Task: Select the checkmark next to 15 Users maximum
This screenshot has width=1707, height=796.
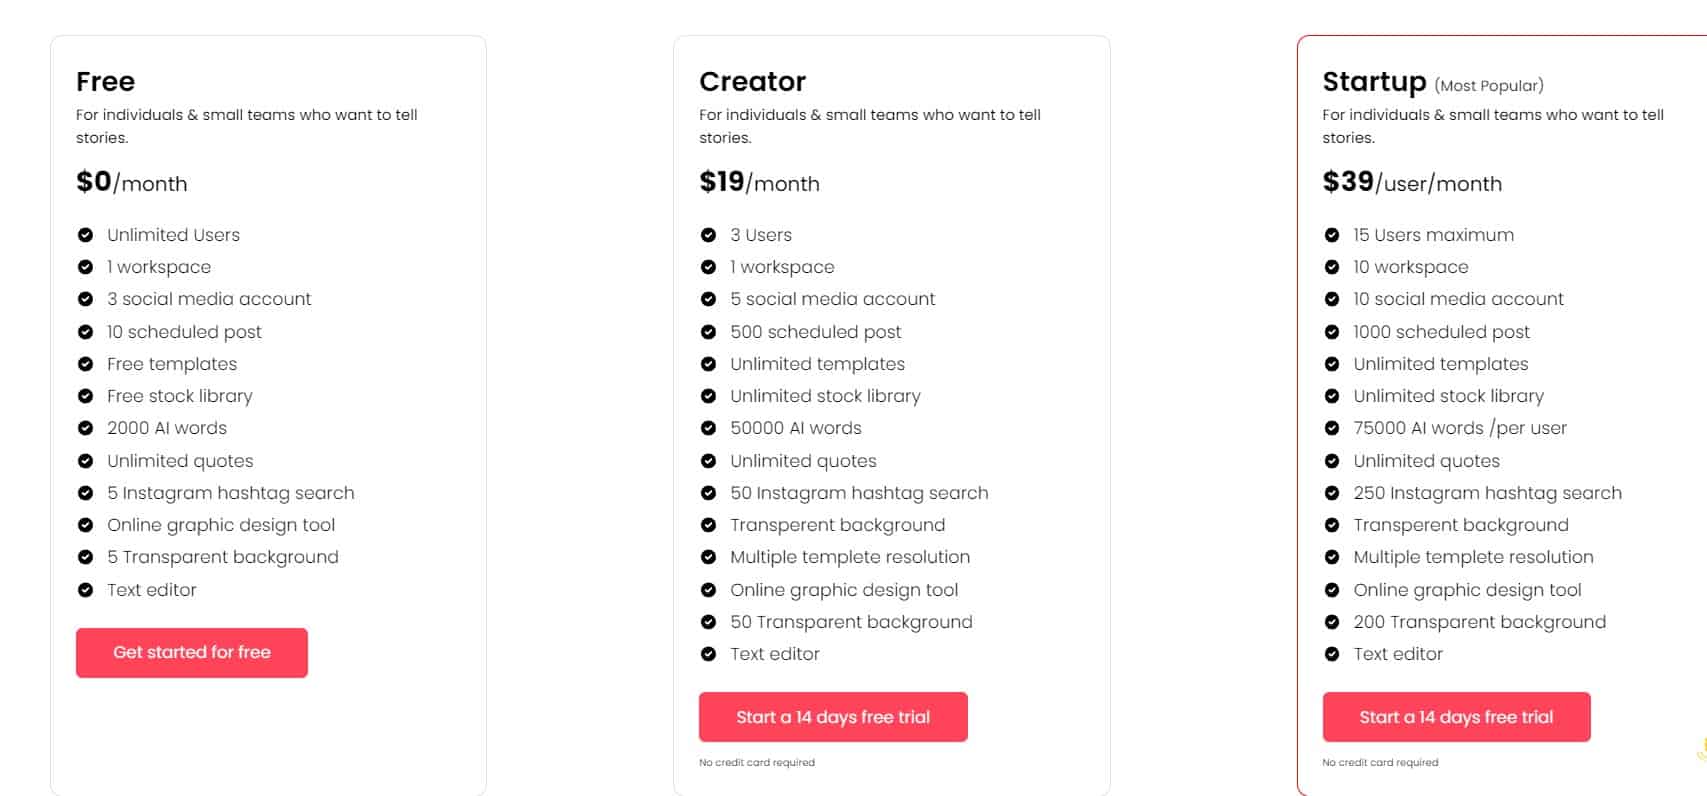Action: coord(1333,235)
